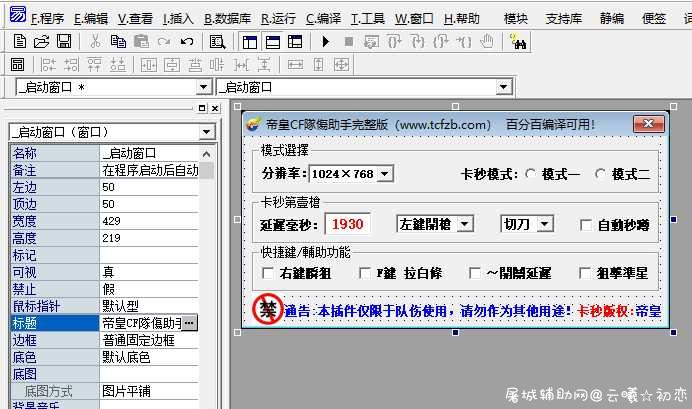Select the 模式一 radio button
The height and width of the screenshot is (409, 692).
pos(531,174)
